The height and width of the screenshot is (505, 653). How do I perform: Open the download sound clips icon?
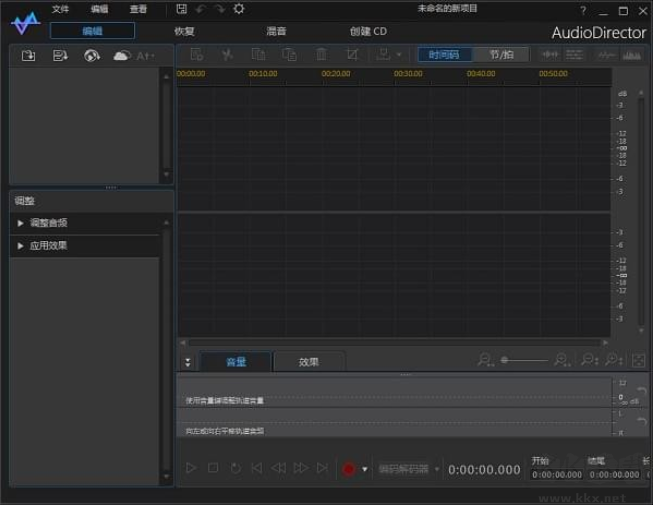(x=92, y=55)
